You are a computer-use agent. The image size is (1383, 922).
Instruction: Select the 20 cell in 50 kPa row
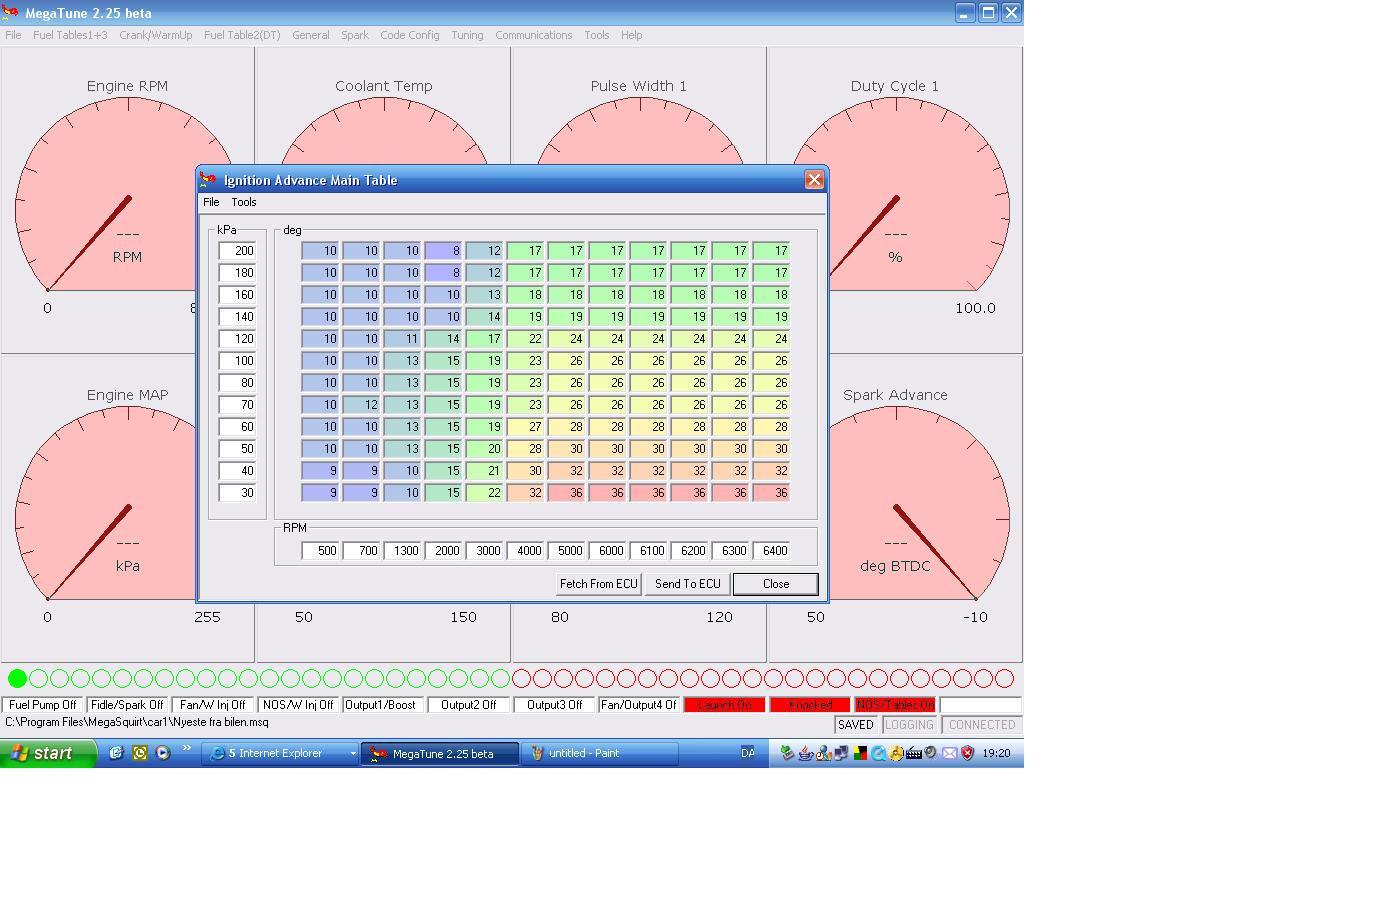484,449
